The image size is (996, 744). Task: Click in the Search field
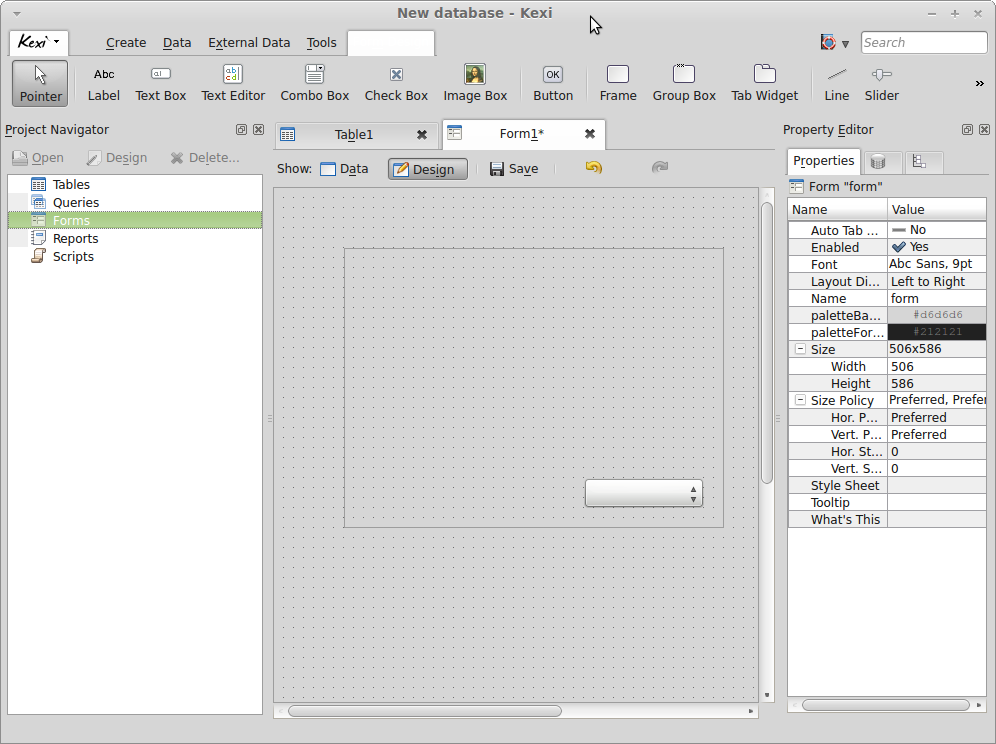point(923,42)
